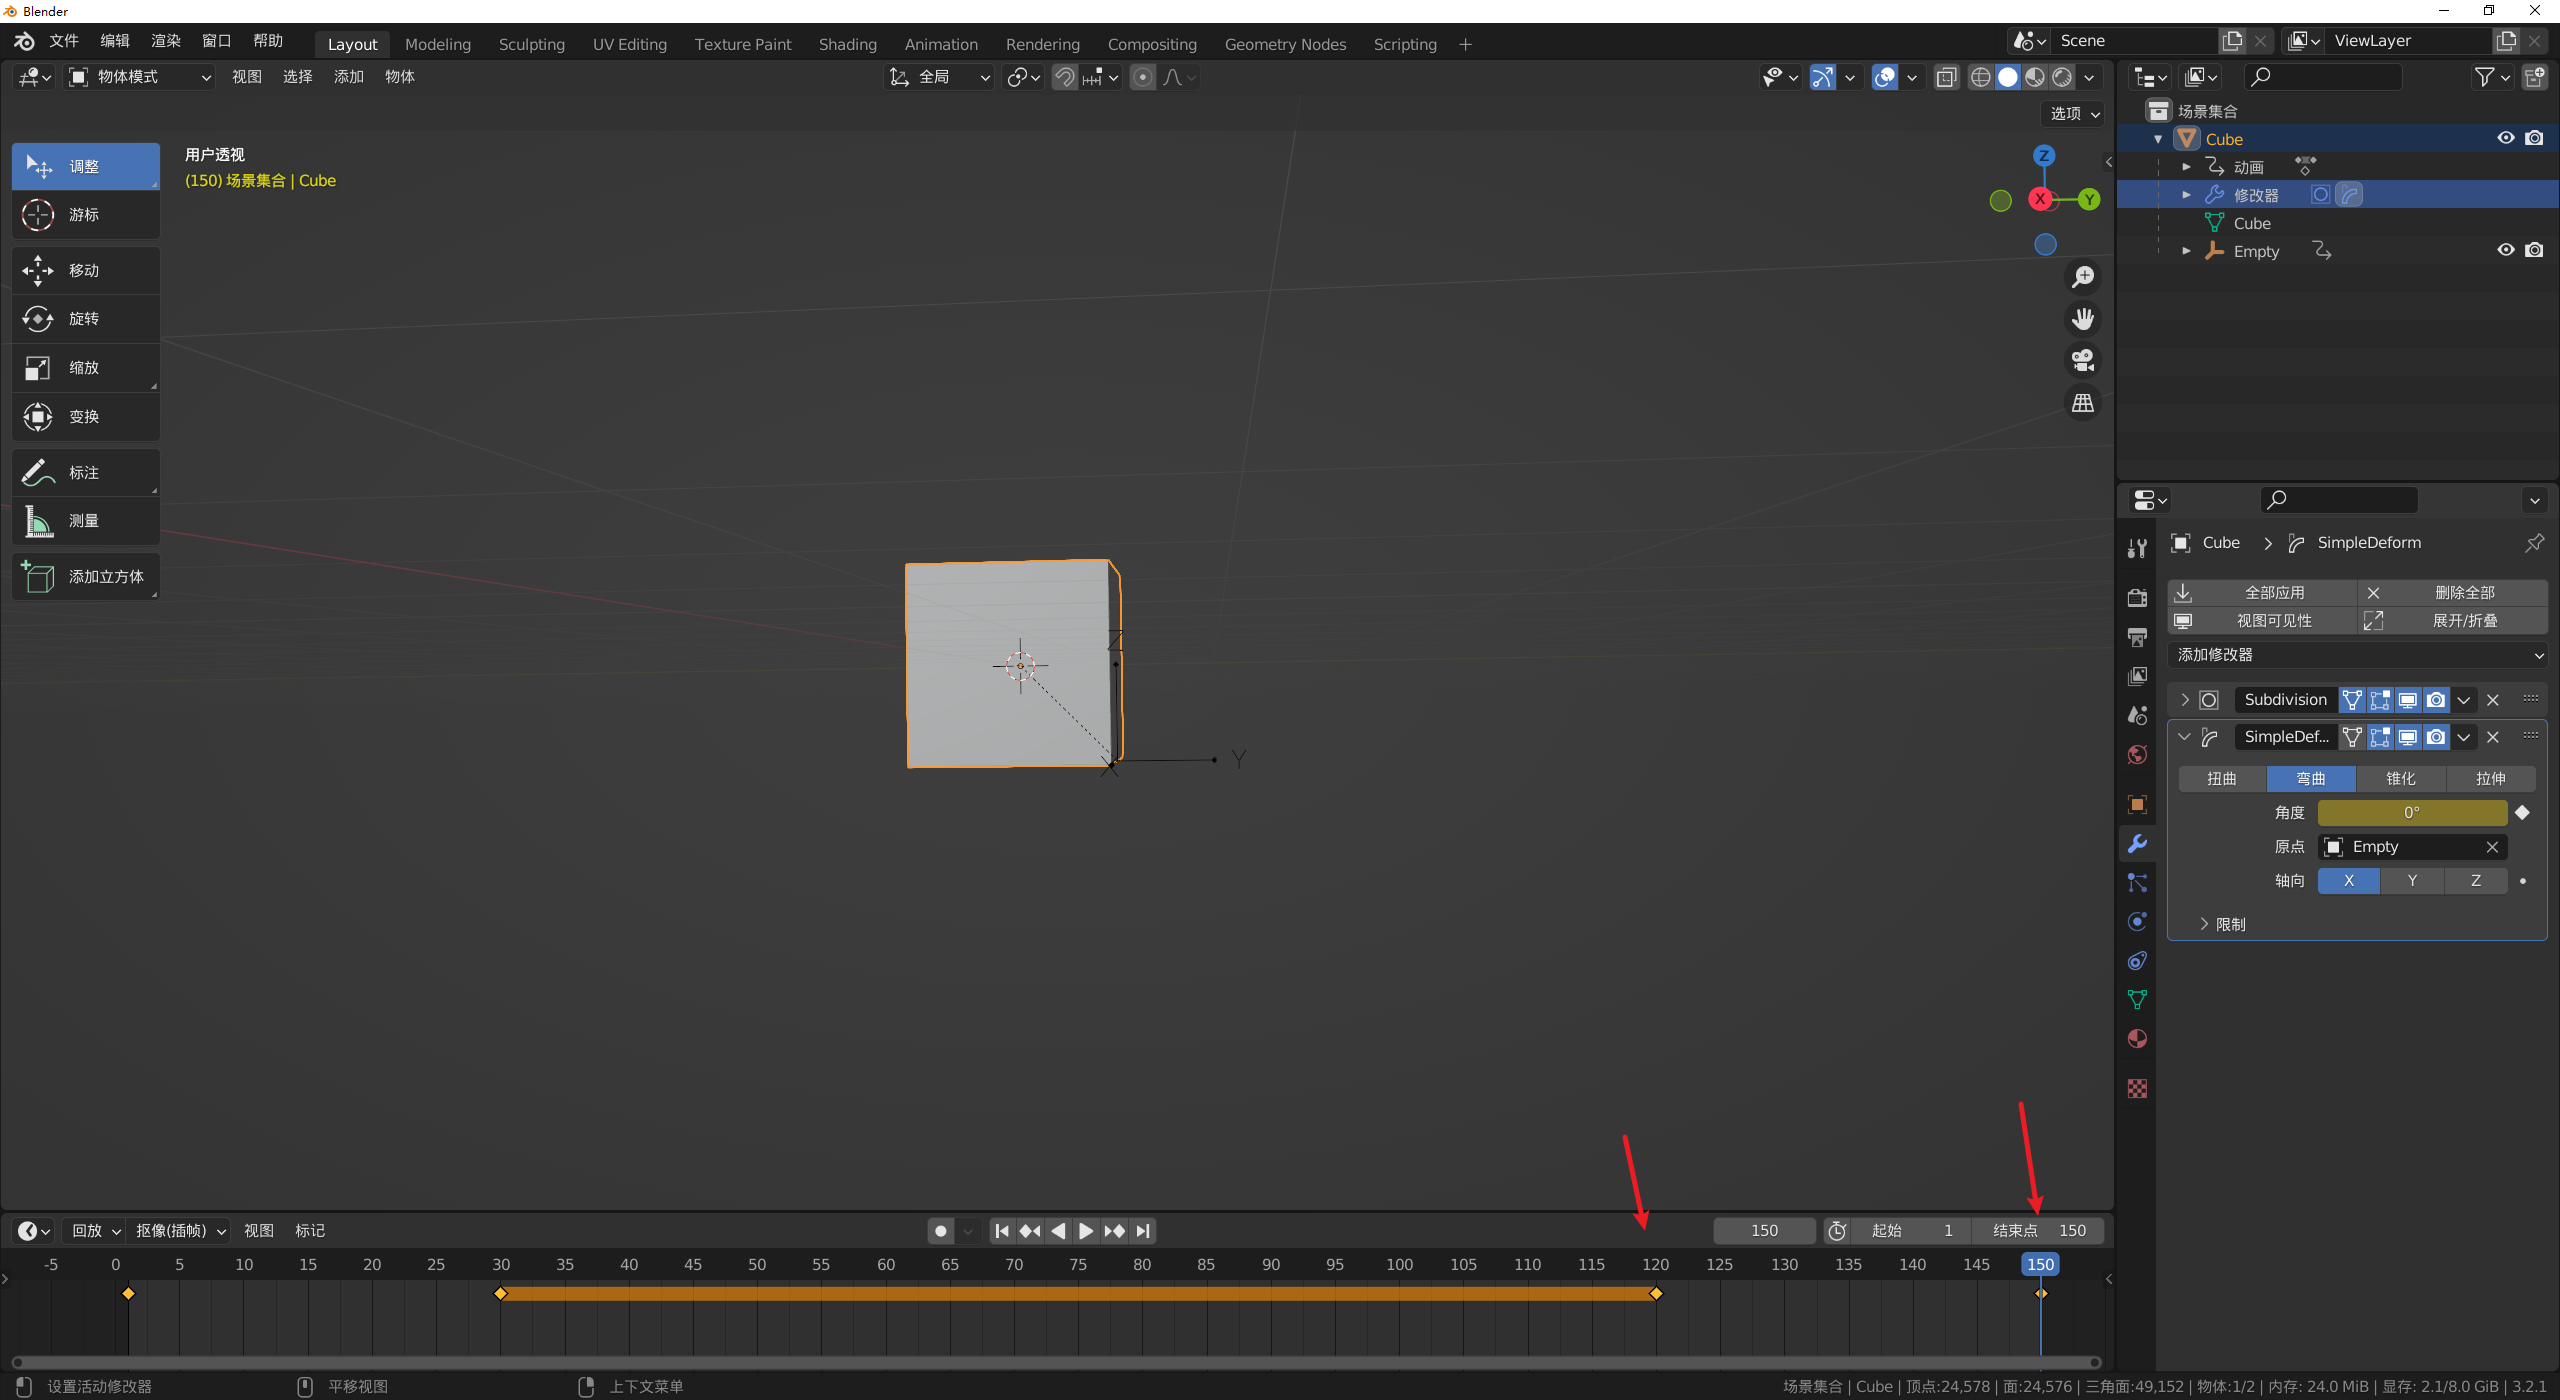The width and height of the screenshot is (2560, 1400).
Task: Select the 扭曲 twist deform mode
Action: coord(2222,779)
